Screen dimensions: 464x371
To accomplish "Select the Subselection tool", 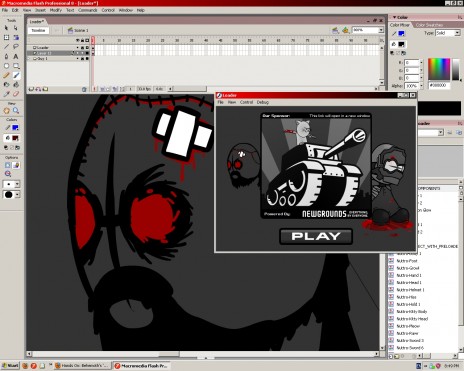I will 16,28.
